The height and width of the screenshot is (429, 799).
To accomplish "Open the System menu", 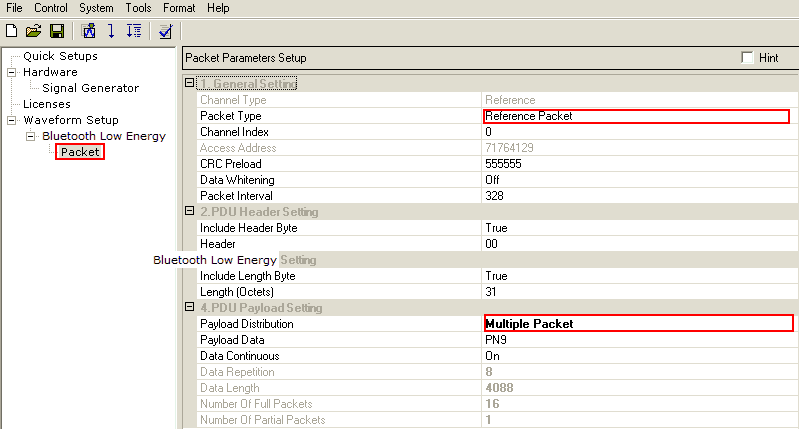I will coord(96,8).
